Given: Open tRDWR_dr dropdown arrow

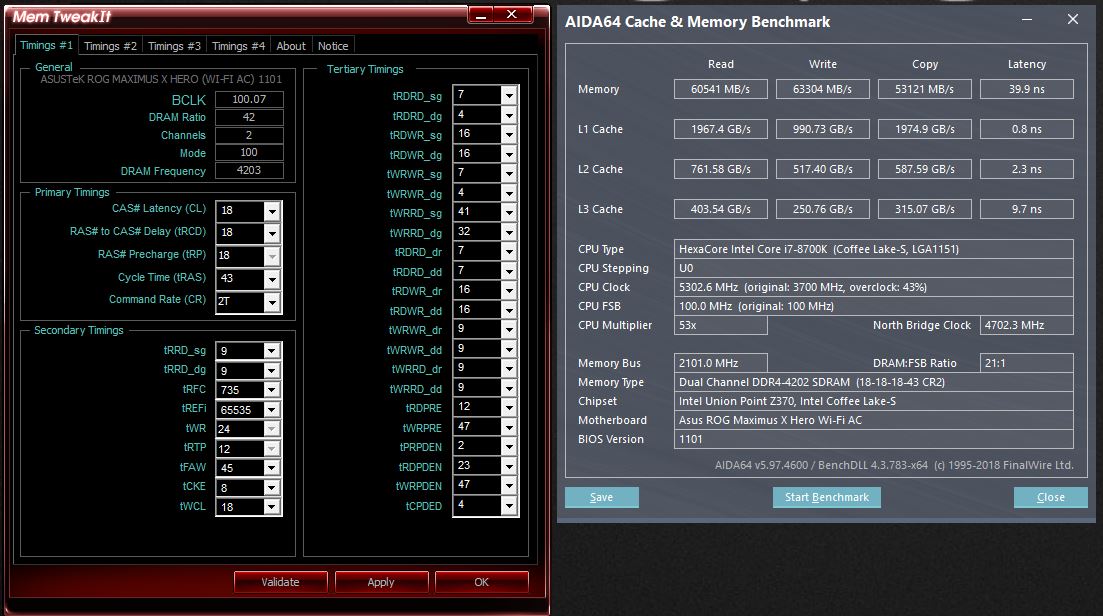Looking at the screenshot, I should click(509, 290).
